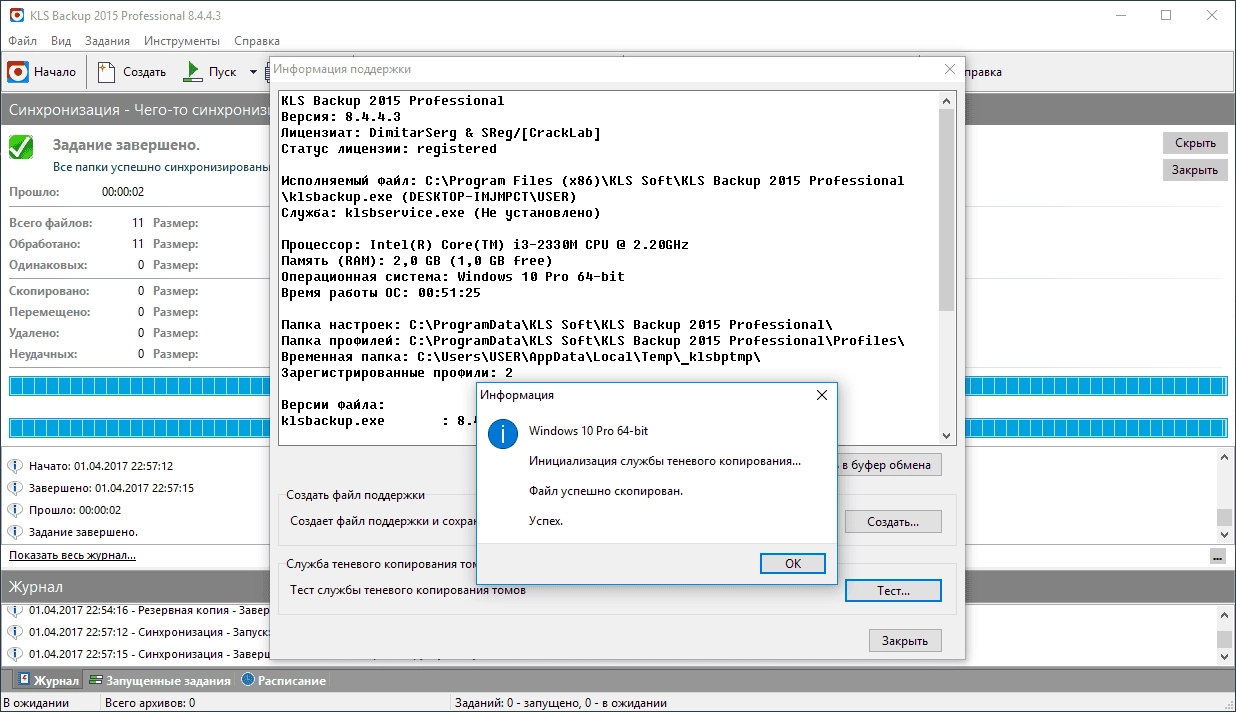This screenshot has width=1236, height=712.
Task: Click info icon beside Задание завершено log line
Action: click(15, 532)
